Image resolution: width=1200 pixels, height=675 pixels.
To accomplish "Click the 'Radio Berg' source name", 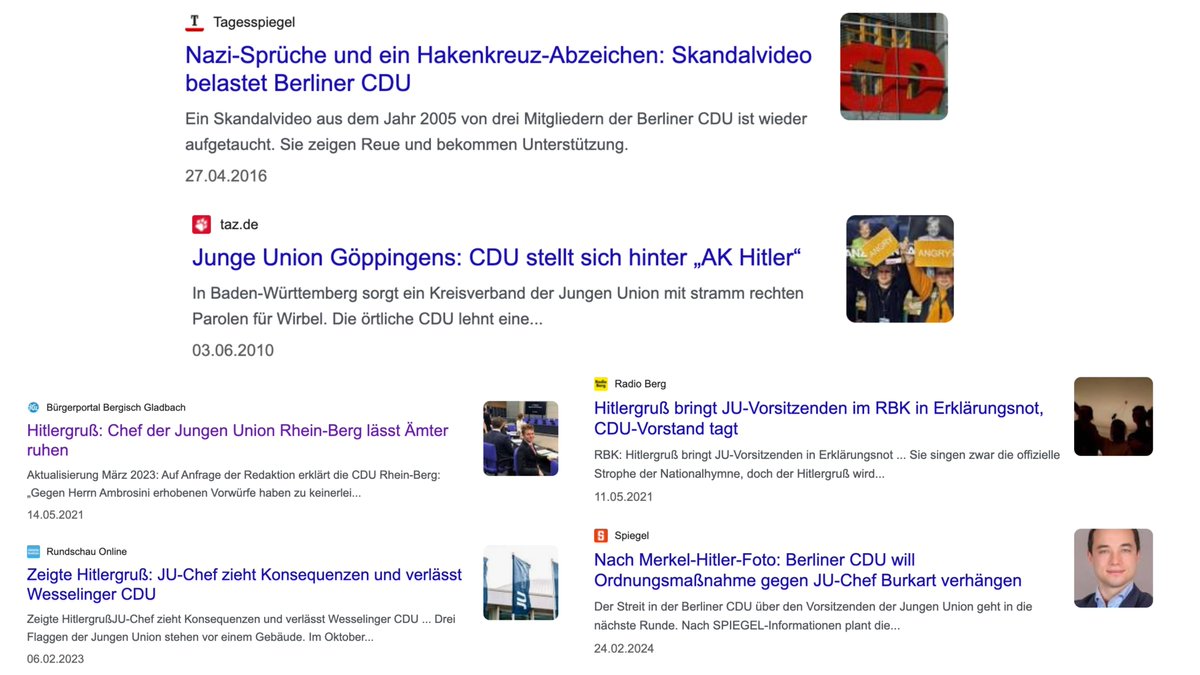I will point(640,383).
